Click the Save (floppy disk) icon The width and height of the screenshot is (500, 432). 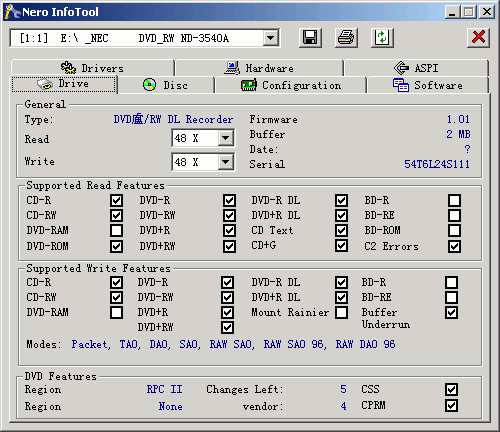tap(310, 38)
